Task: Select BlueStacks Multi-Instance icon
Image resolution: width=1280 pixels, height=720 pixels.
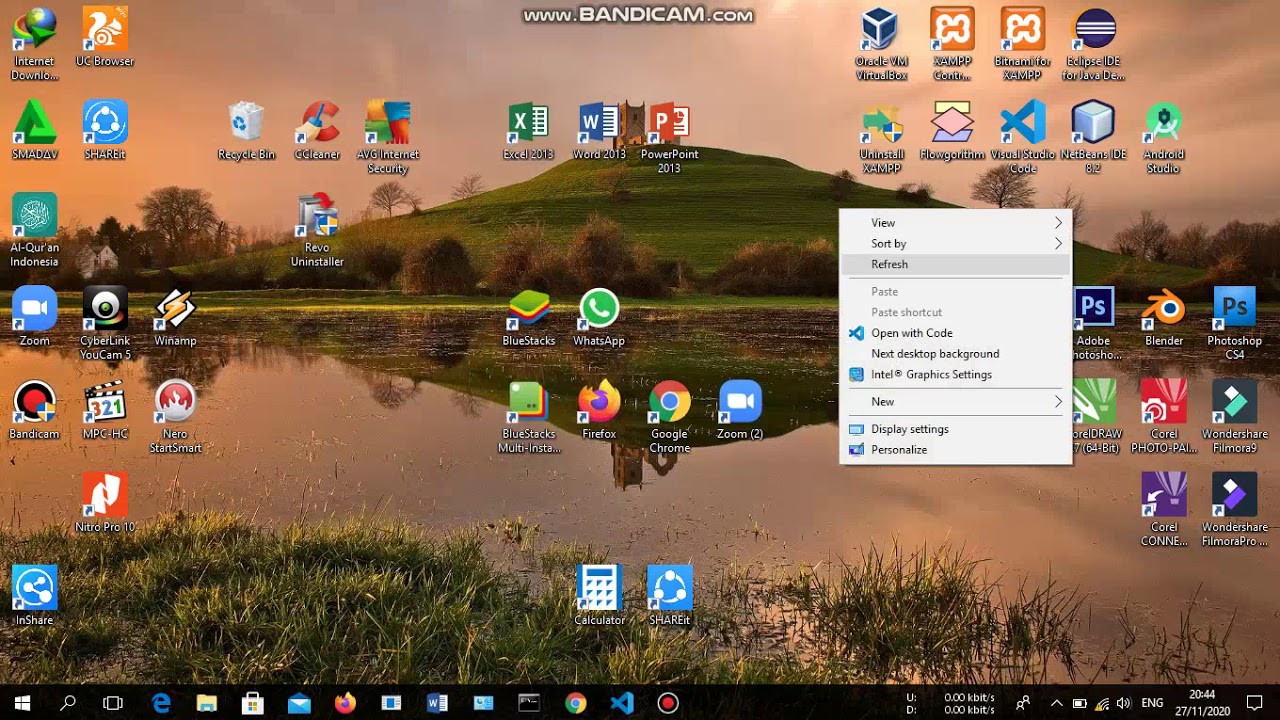Action: [528, 416]
